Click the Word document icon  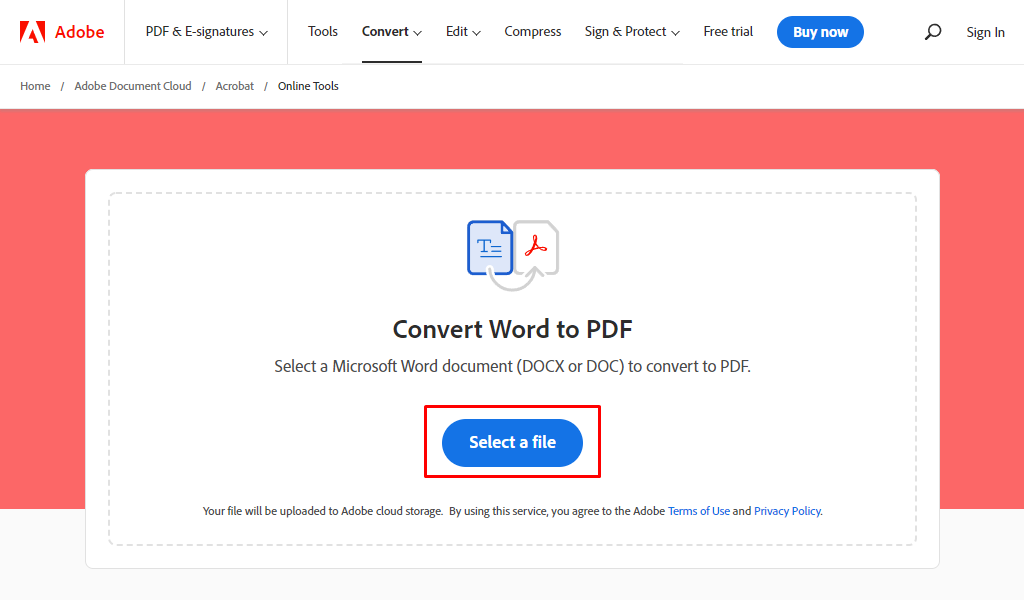pos(489,247)
